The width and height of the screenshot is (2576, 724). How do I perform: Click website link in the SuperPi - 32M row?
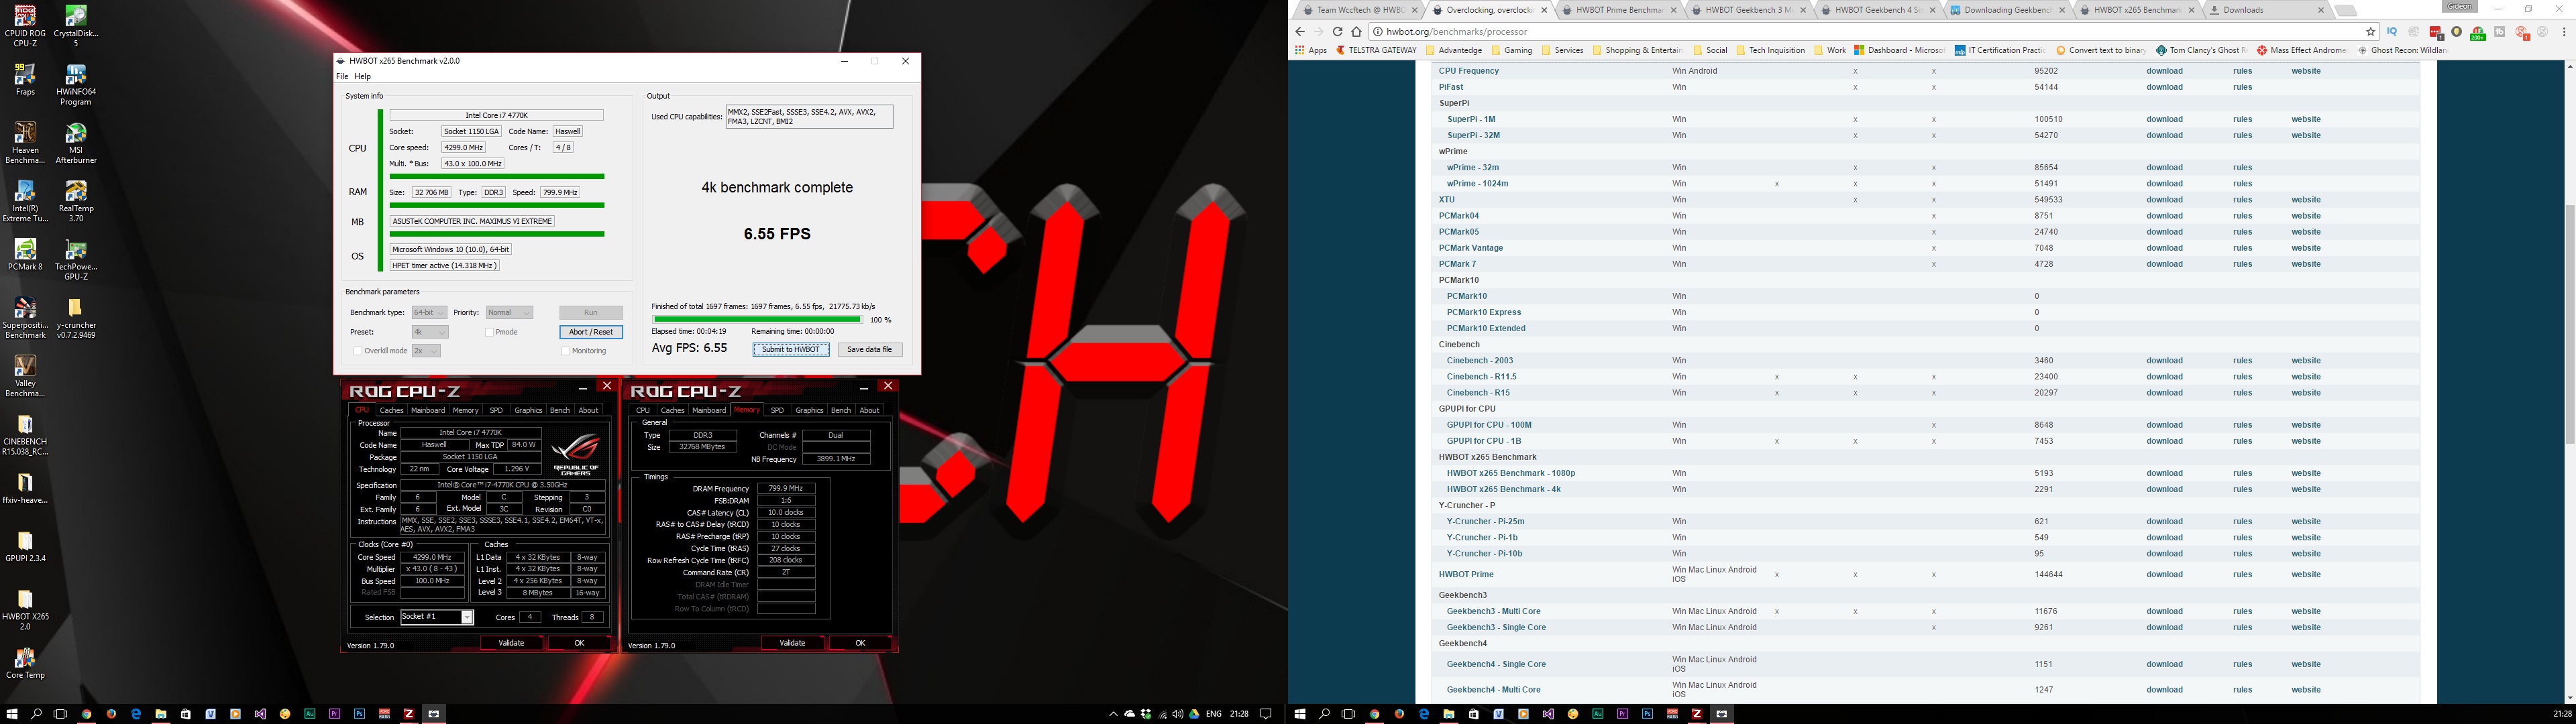tap(2306, 136)
